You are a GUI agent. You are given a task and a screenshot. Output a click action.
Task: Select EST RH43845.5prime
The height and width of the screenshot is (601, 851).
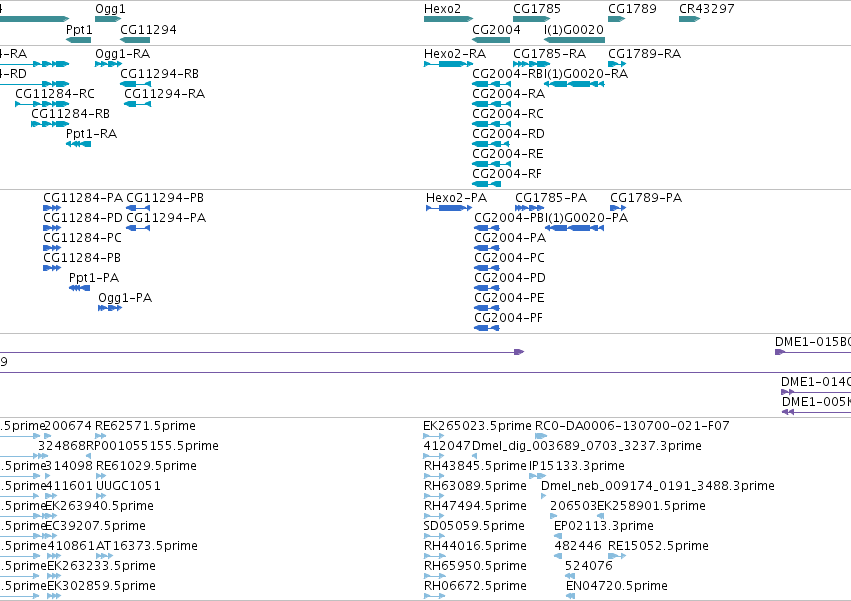click(434, 476)
